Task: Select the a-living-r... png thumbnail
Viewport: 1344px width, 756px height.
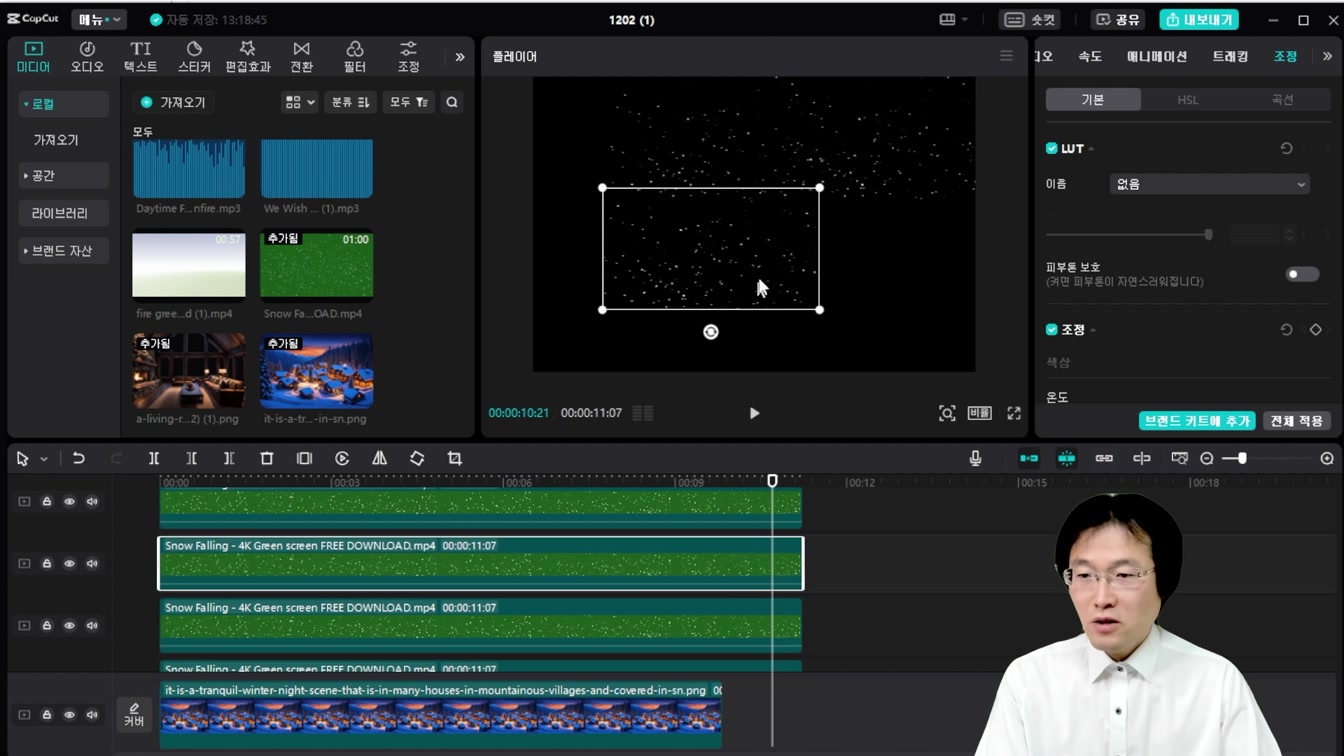Action: pos(189,371)
